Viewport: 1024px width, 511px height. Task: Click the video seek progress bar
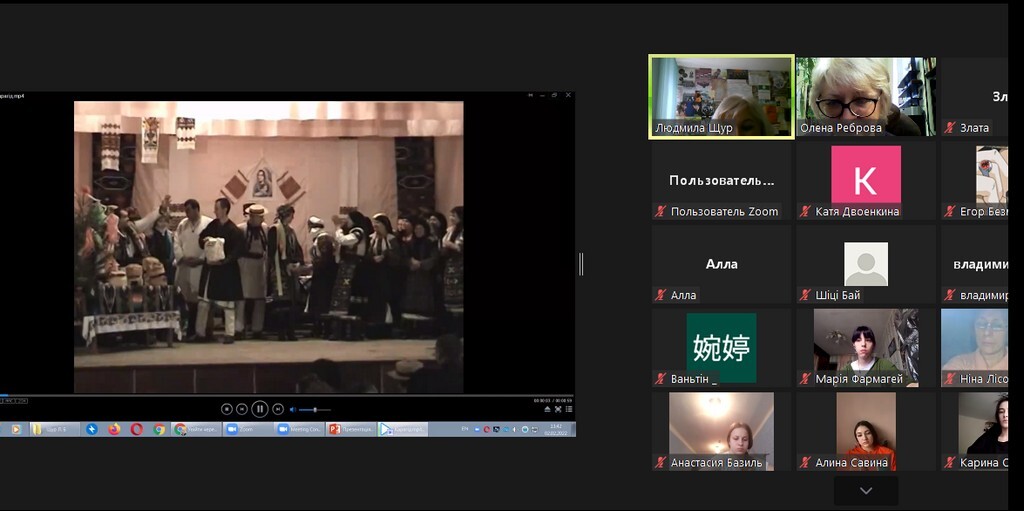[287, 395]
